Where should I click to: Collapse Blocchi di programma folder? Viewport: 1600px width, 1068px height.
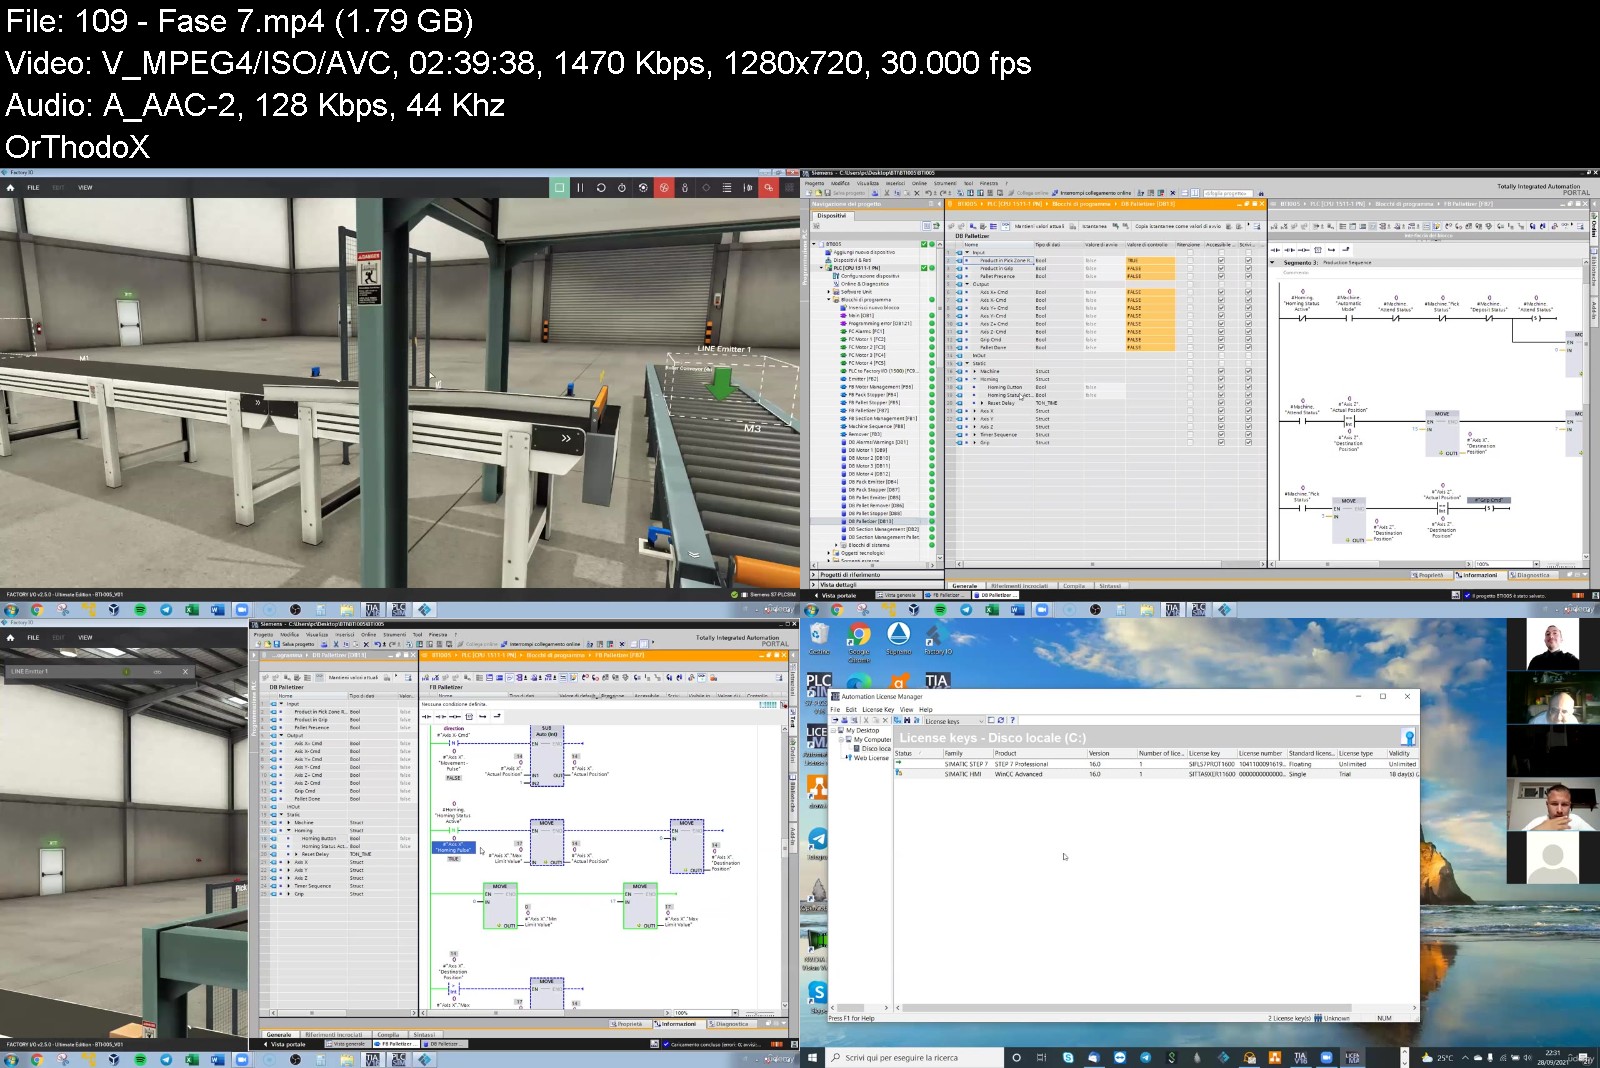click(x=829, y=300)
